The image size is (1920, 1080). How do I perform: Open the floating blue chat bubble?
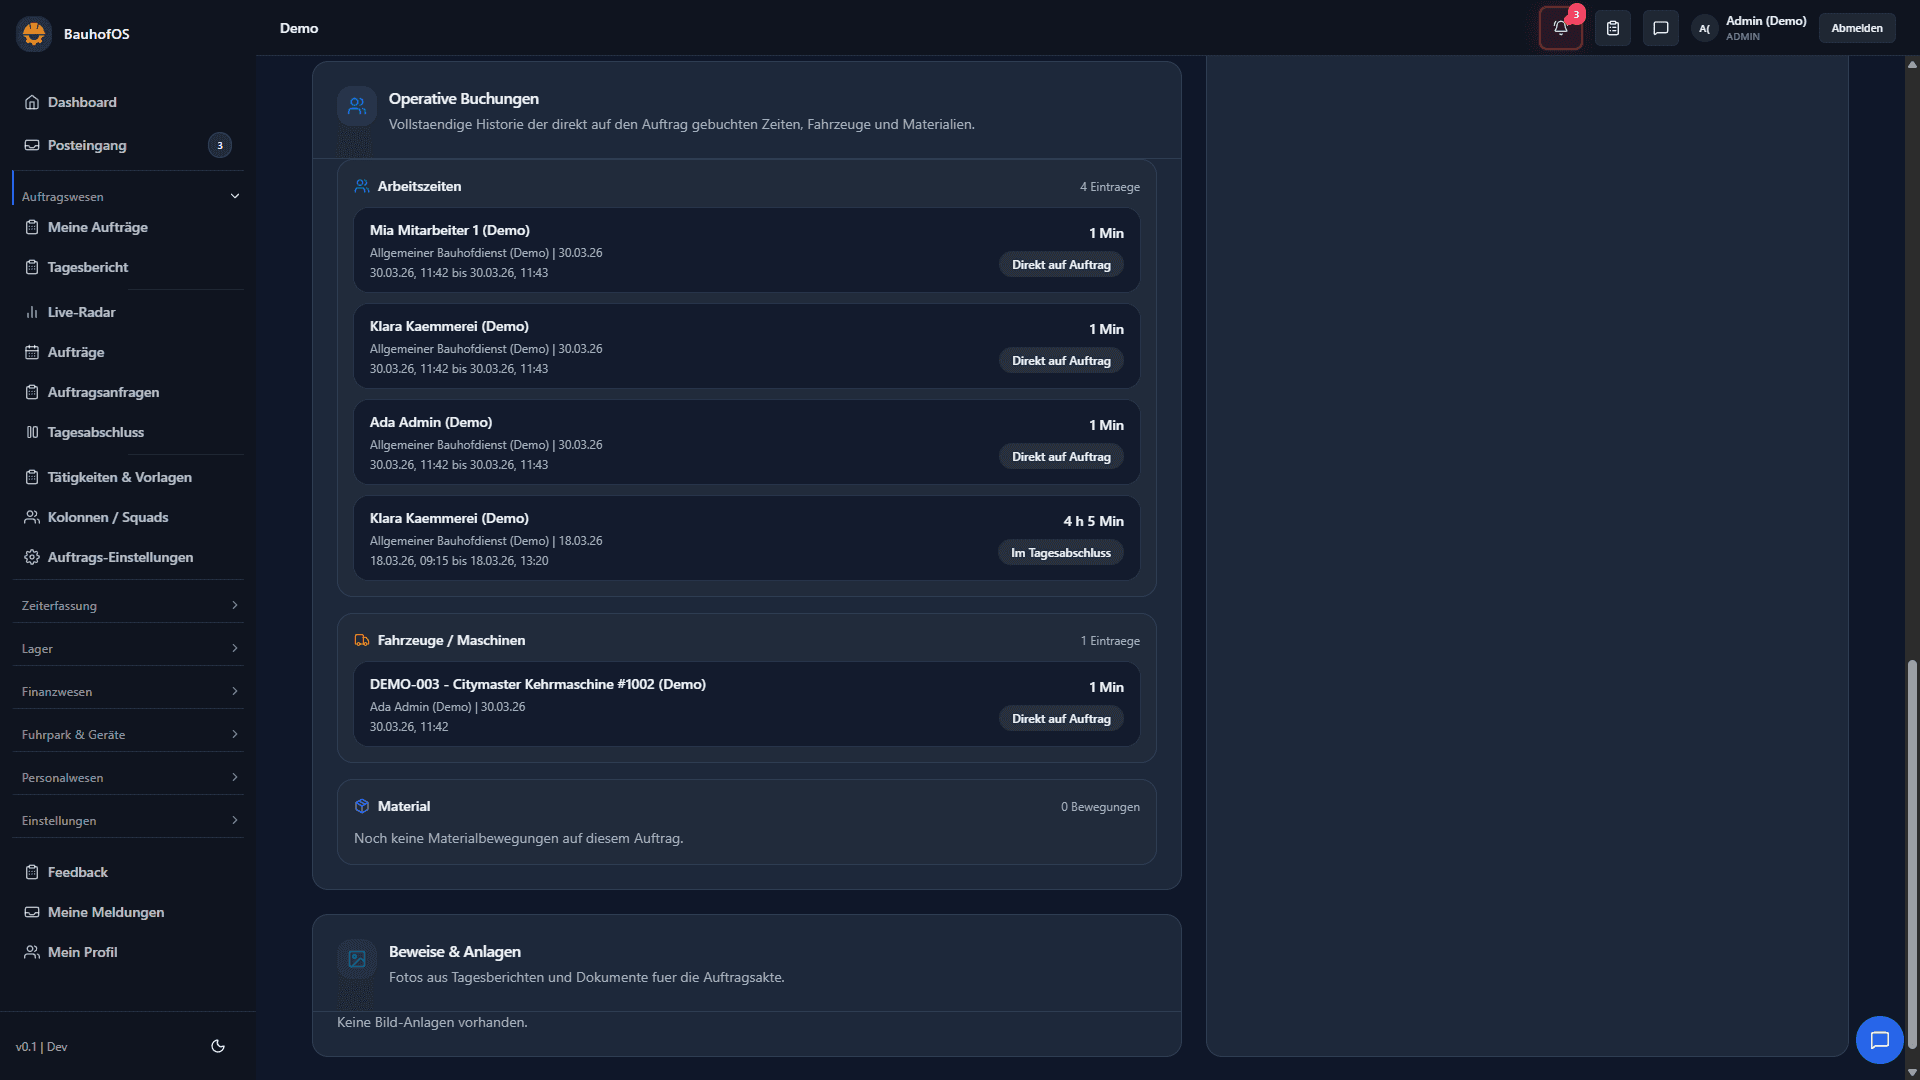pyautogui.click(x=1879, y=1040)
